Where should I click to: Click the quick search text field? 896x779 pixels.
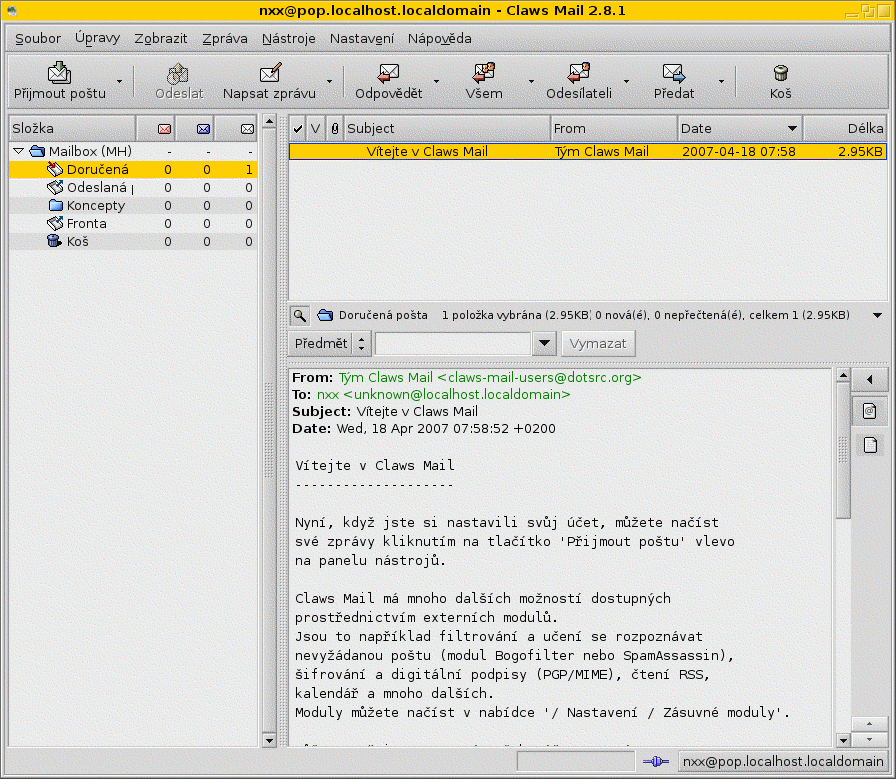pos(453,343)
